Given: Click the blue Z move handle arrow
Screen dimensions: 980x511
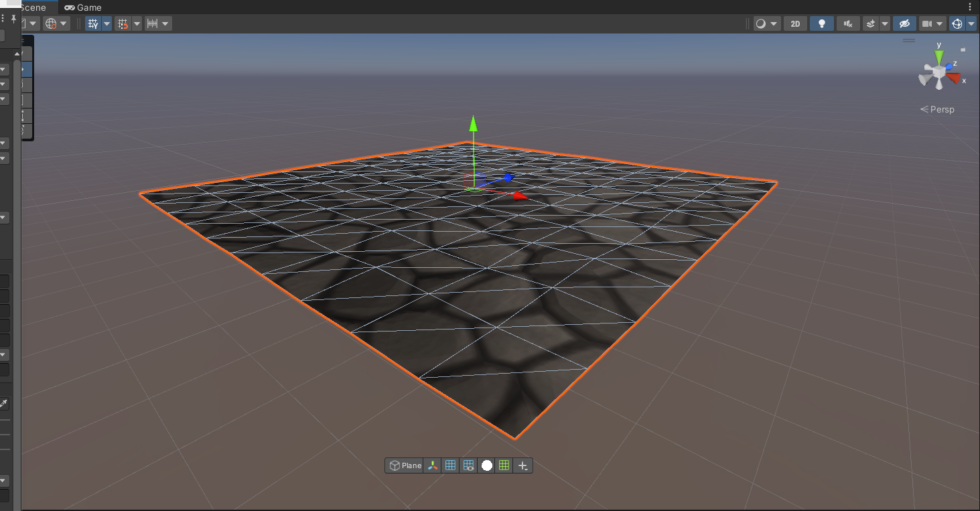Looking at the screenshot, I should tap(508, 178).
